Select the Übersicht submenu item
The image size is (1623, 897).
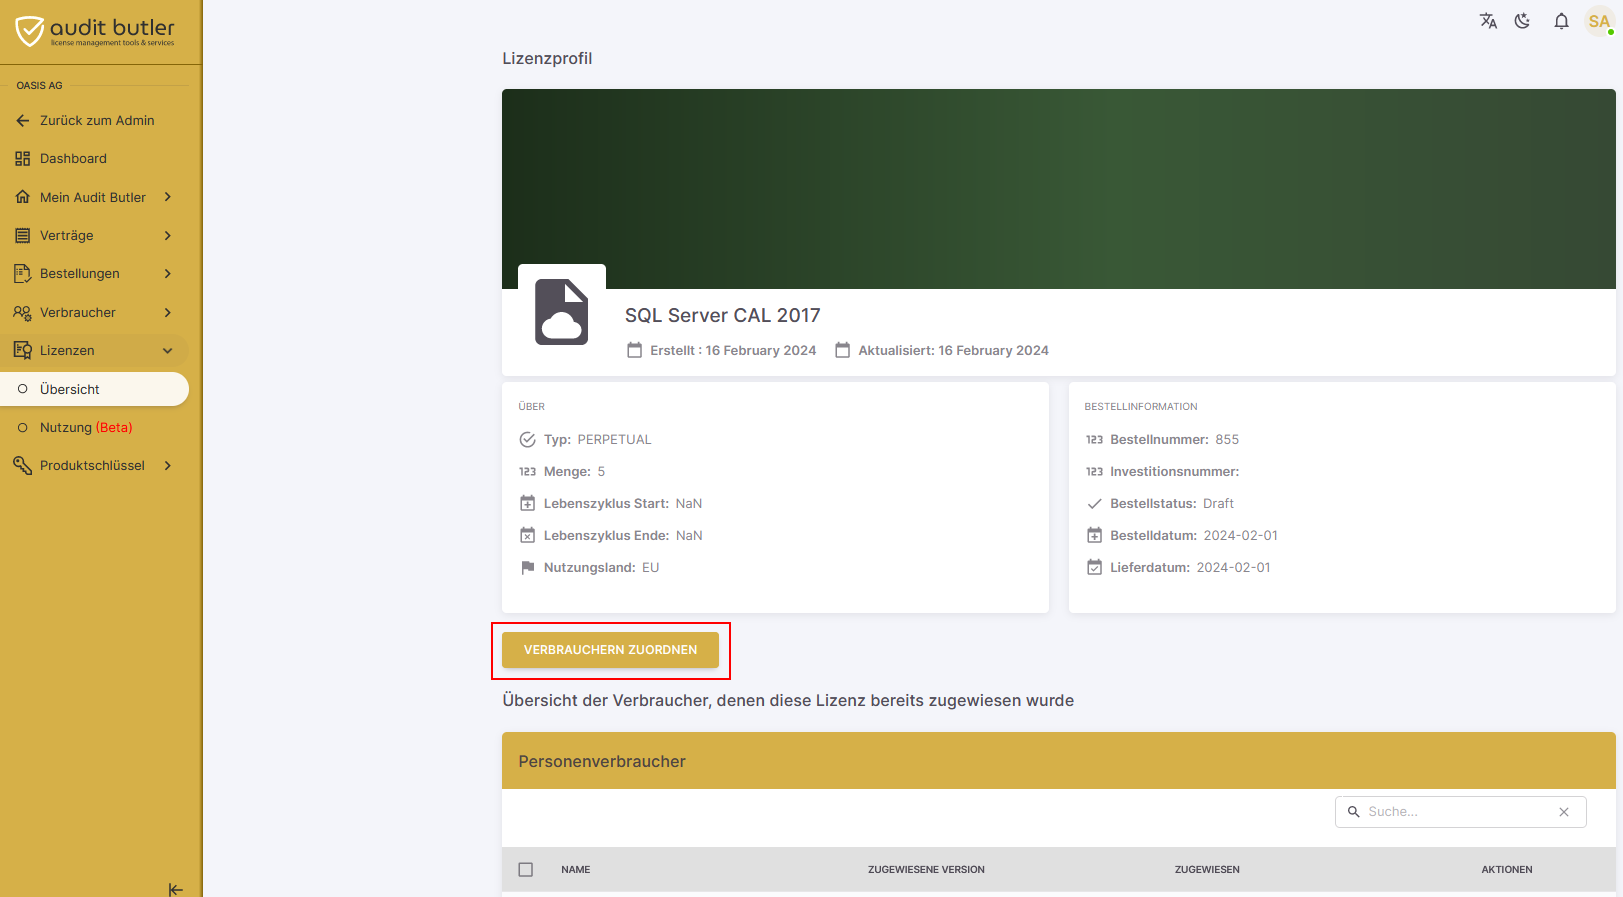point(95,389)
